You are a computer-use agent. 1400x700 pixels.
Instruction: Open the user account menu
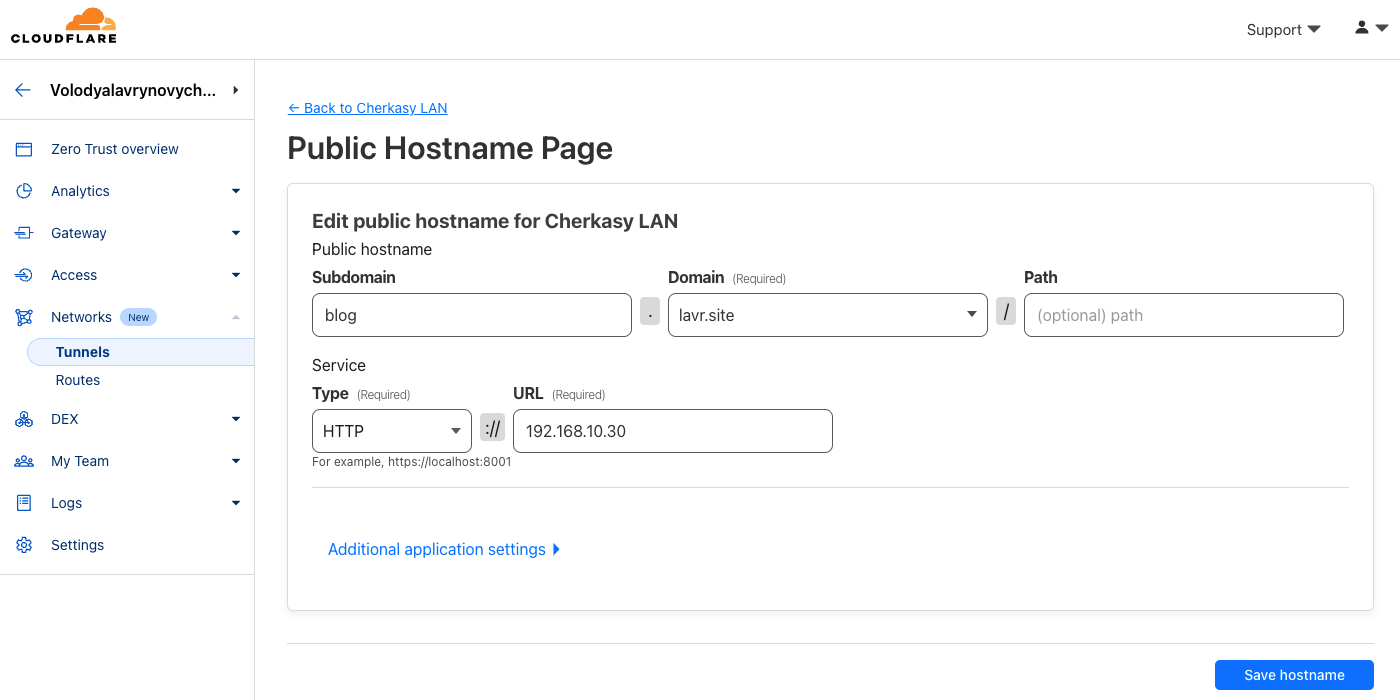[x=1370, y=29]
